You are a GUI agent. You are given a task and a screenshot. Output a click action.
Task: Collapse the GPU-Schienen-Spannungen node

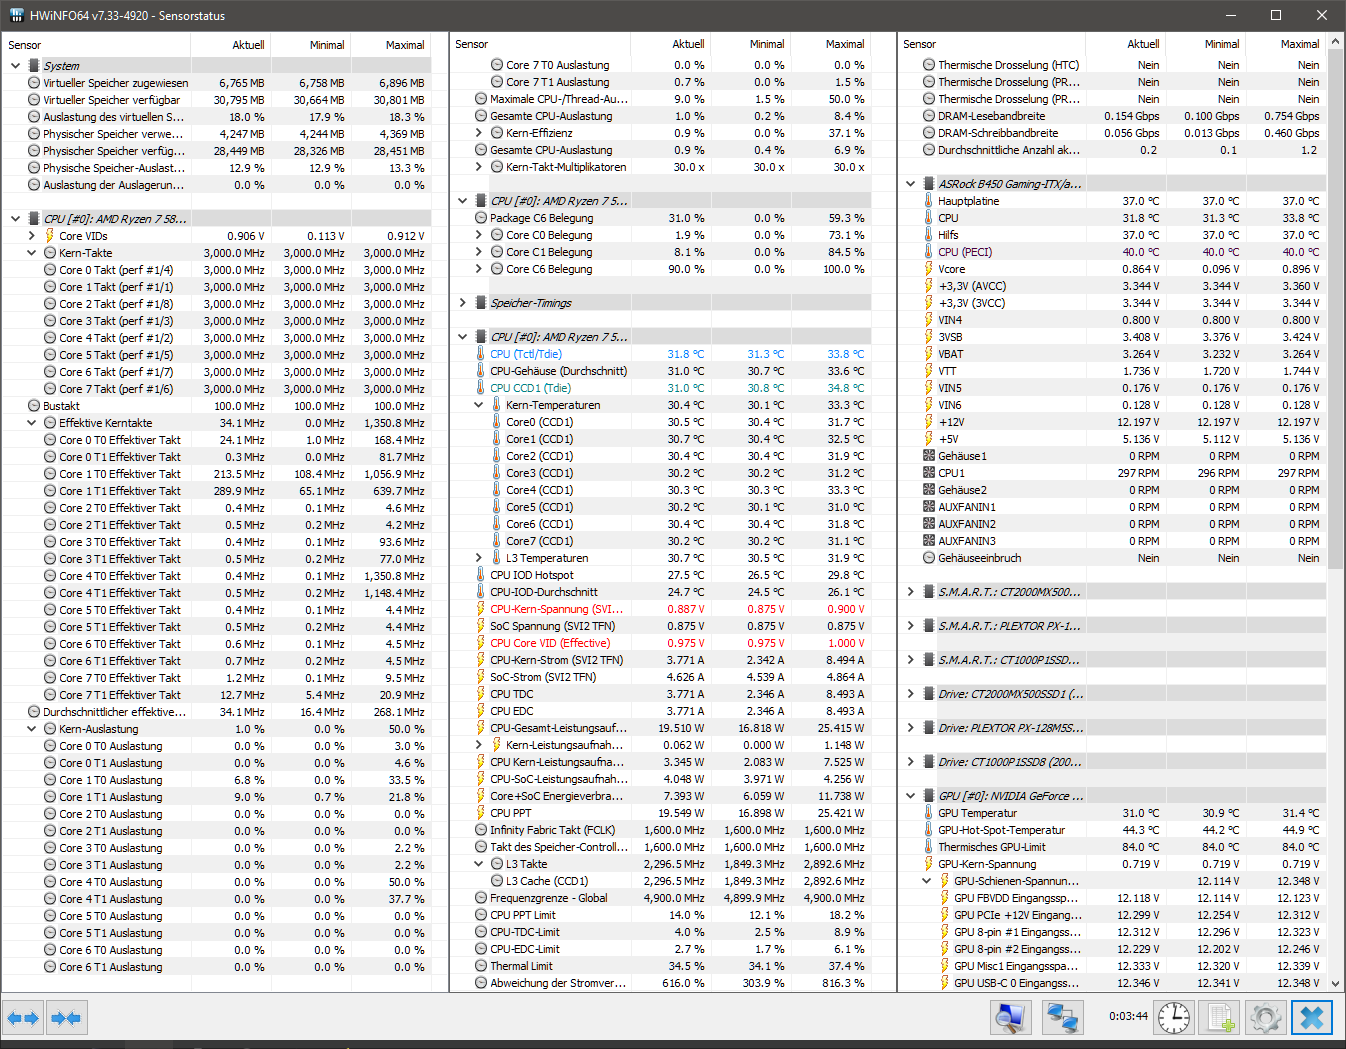pos(927,881)
